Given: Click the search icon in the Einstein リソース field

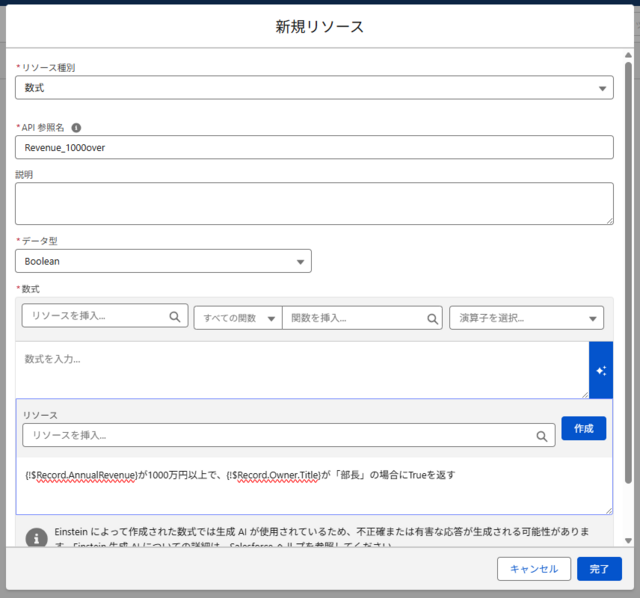Looking at the screenshot, I should point(541,436).
